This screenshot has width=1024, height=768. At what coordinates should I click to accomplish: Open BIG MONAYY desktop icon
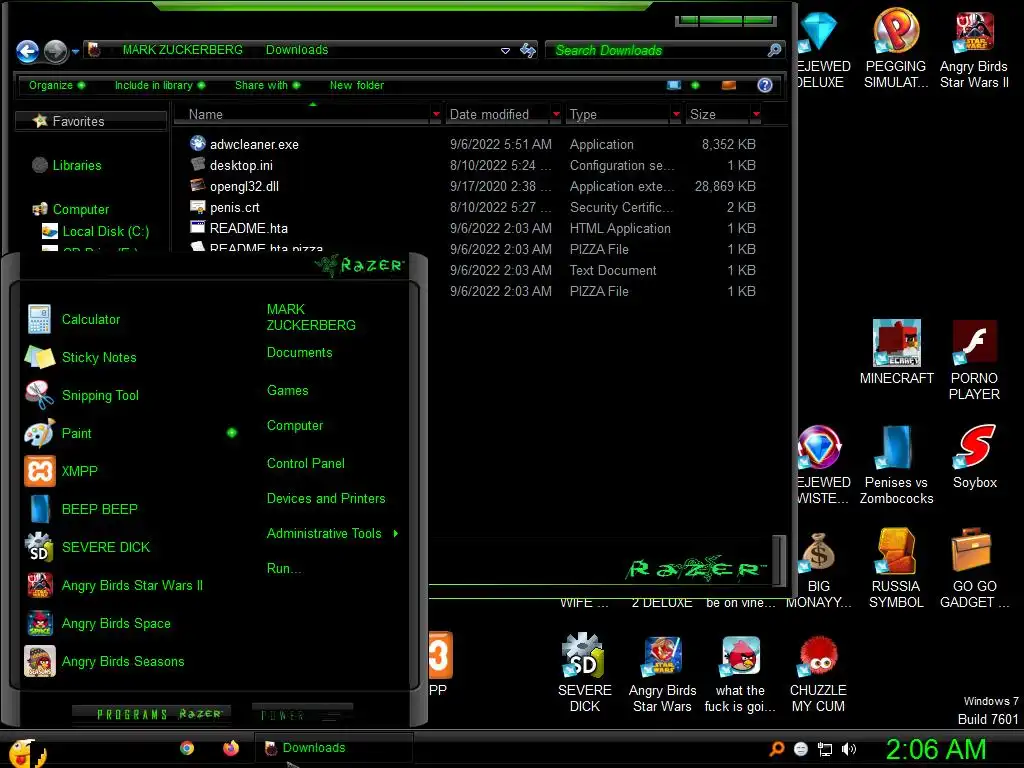tap(818, 571)
